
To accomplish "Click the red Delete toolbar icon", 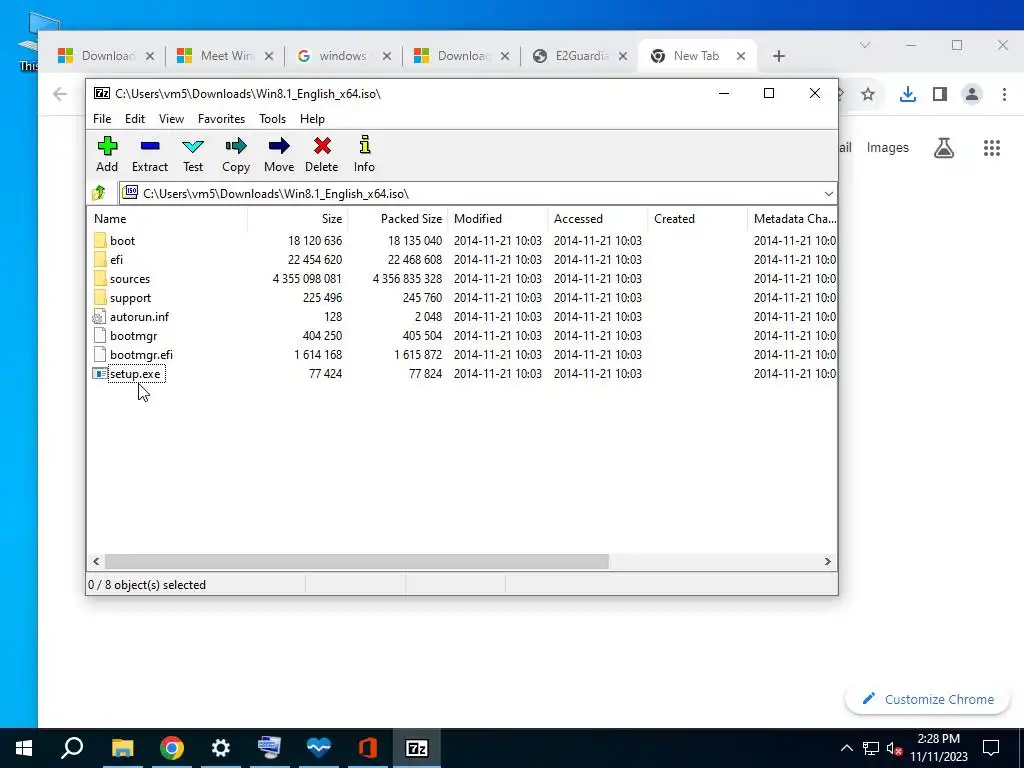I will pos(322,146).
